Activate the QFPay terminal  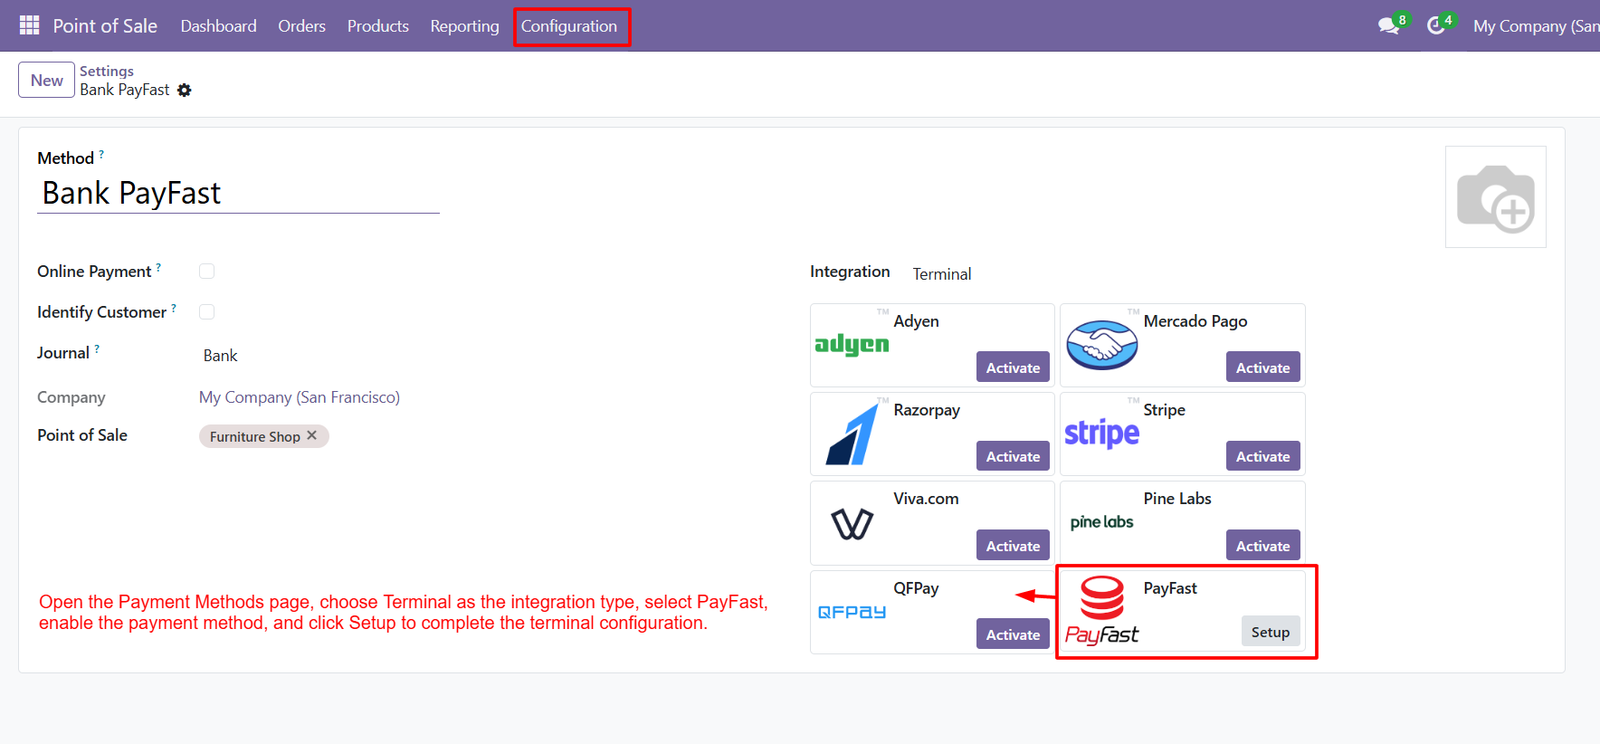[1013, 634]
